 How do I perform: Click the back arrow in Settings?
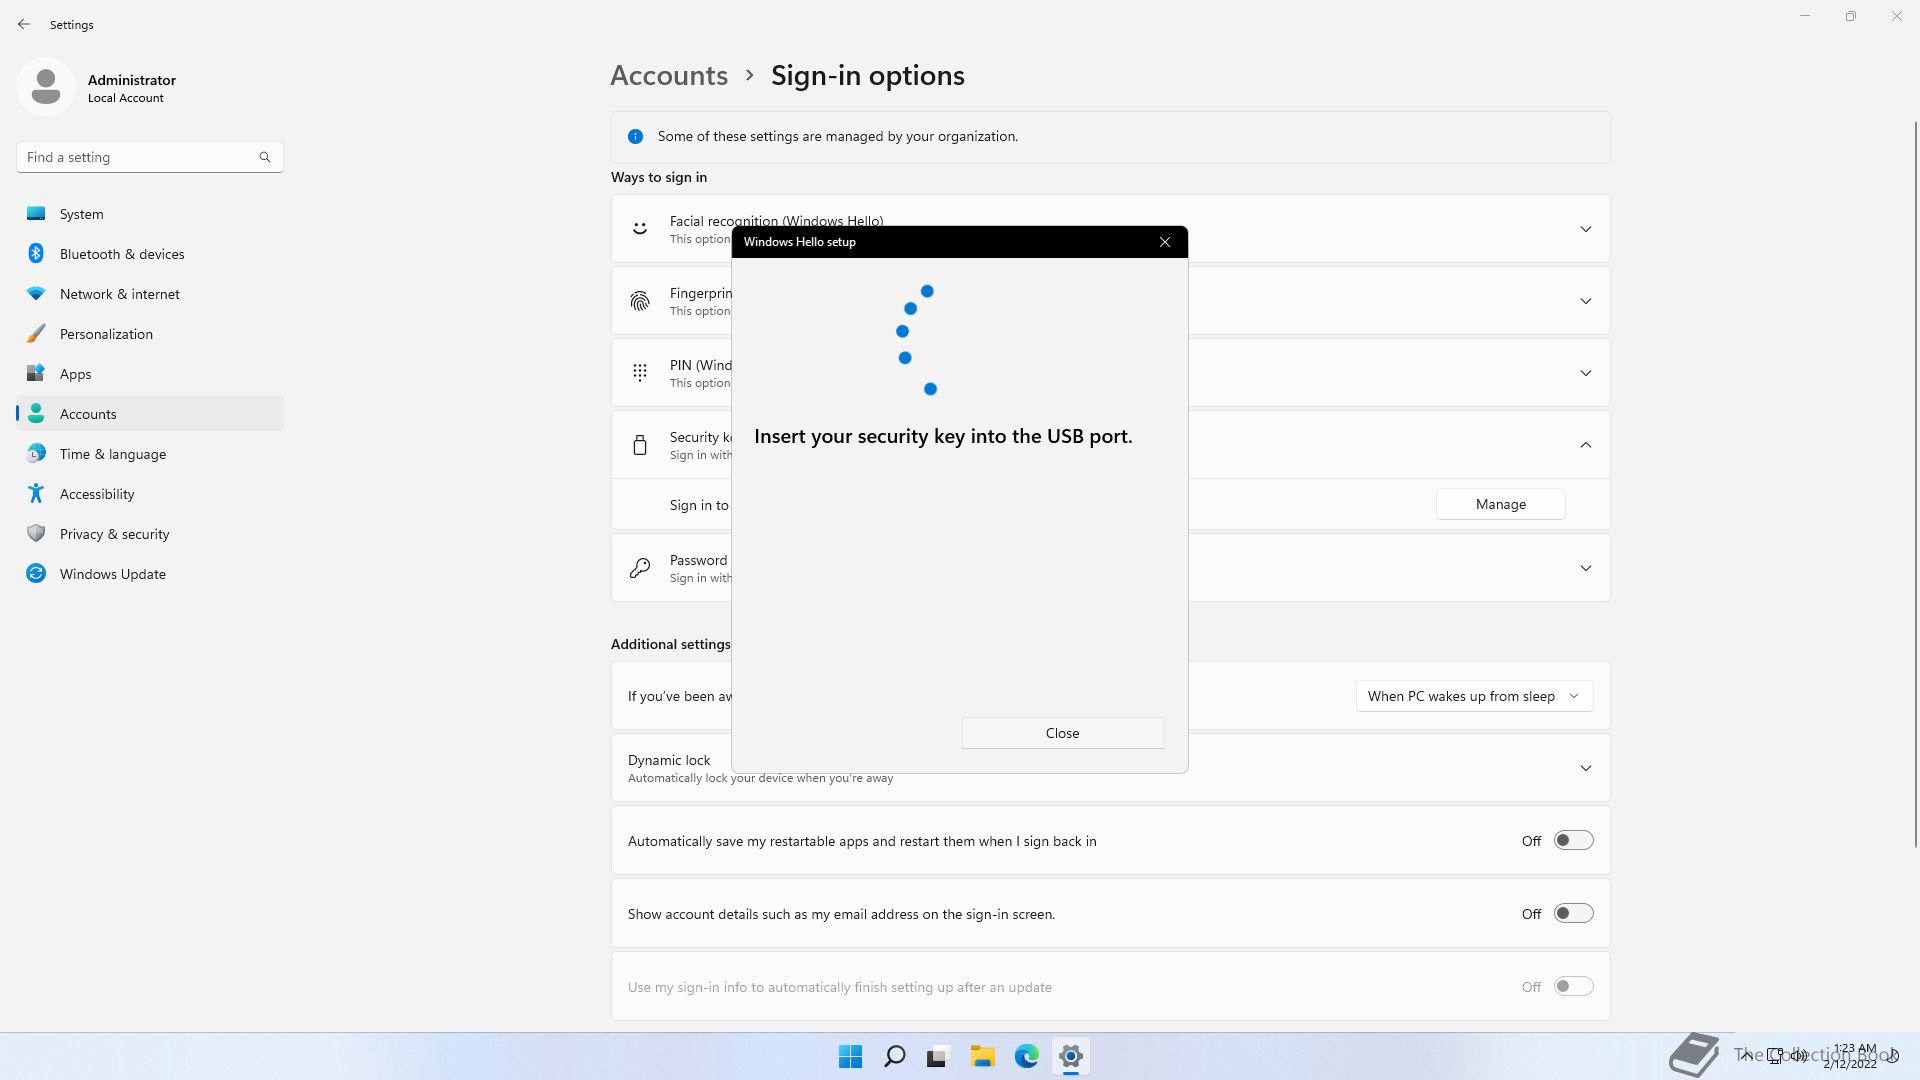[24, 24]
